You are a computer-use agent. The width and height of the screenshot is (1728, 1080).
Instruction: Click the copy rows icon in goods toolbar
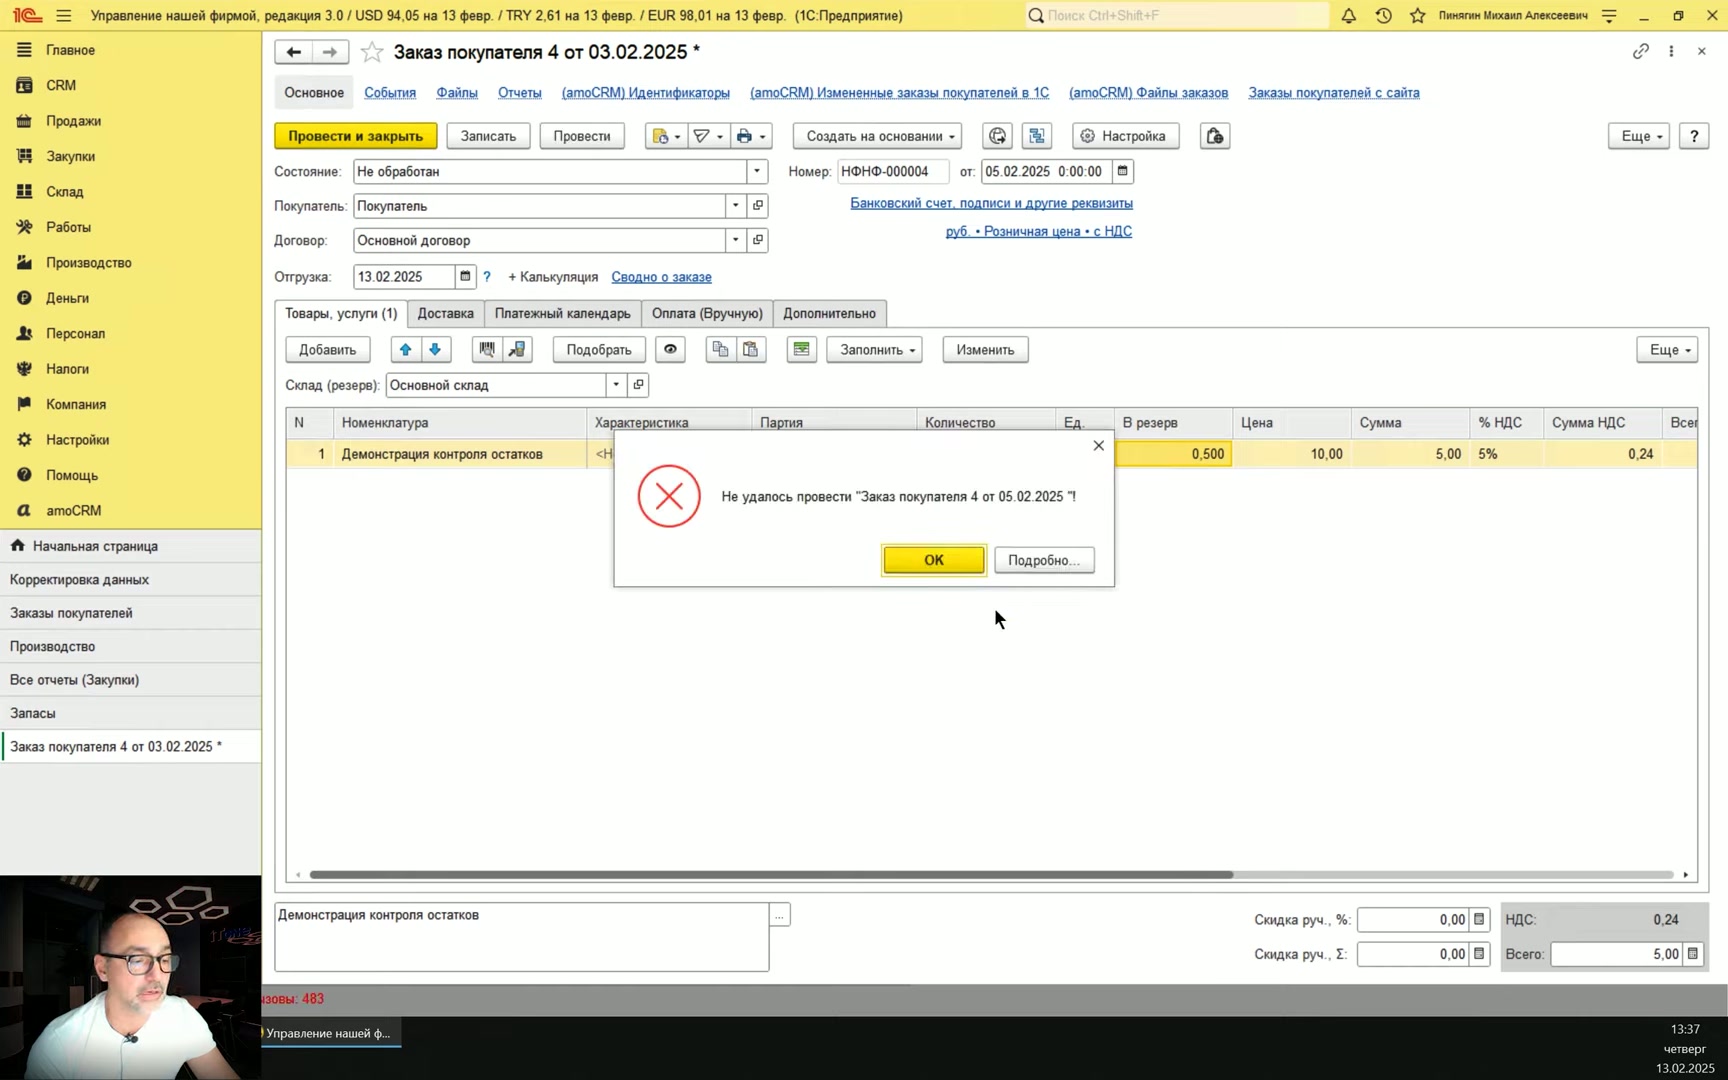[x=720, y=350]
